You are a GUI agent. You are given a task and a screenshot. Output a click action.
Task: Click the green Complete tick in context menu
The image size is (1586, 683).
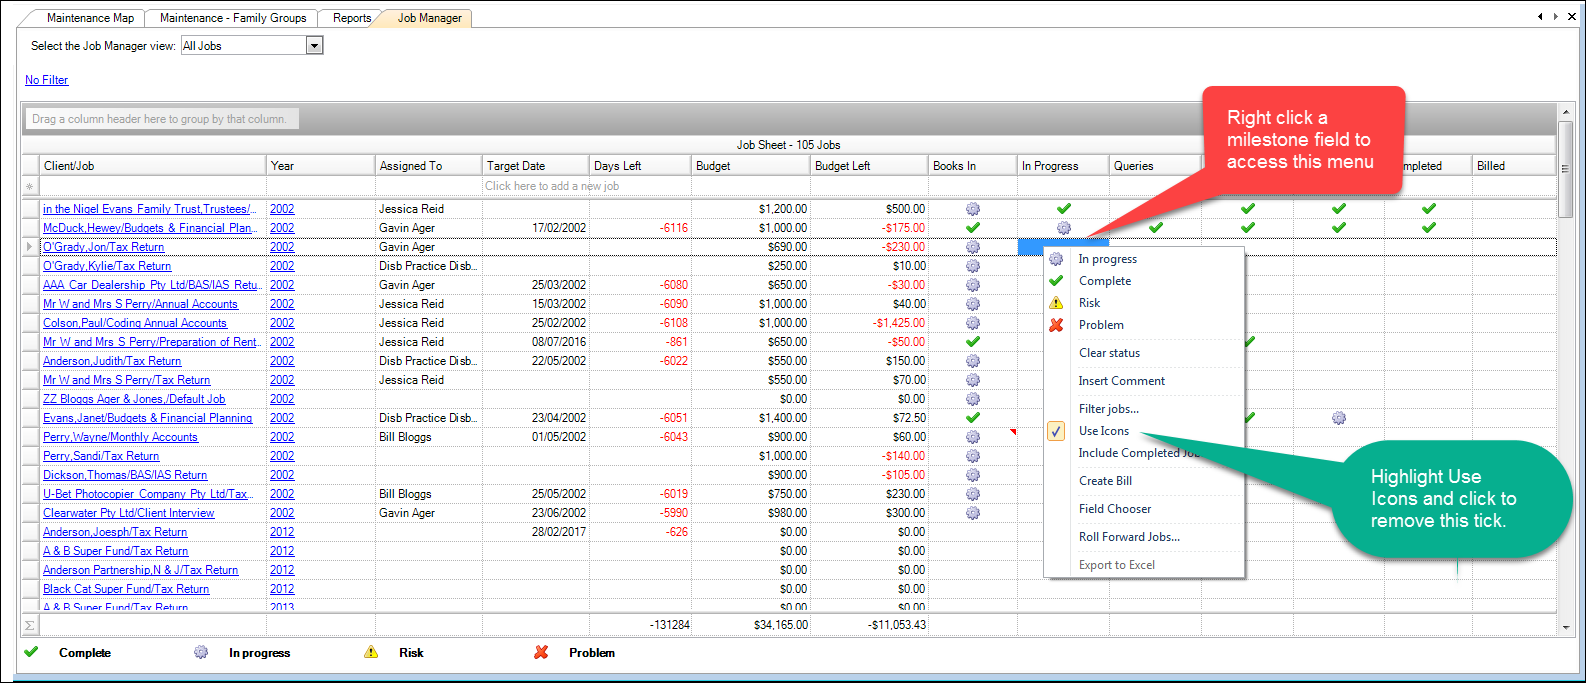click(1056, 281)
